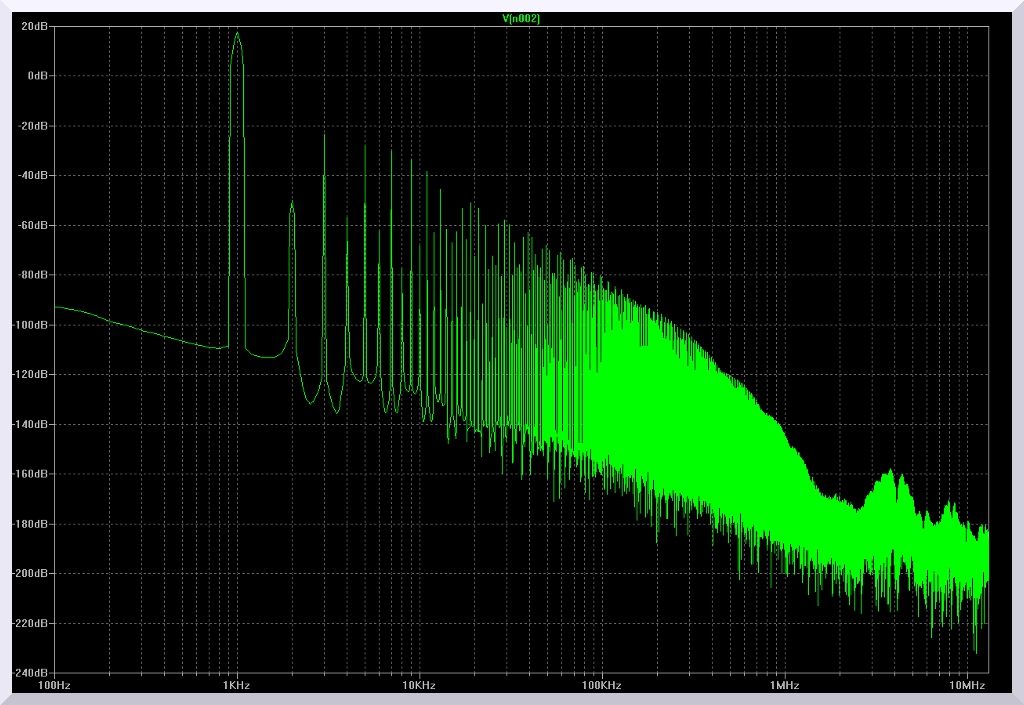1024x705 pixels.
Task: Click the 100Hz frequency axis label
Action: click(x=54, y=686)
